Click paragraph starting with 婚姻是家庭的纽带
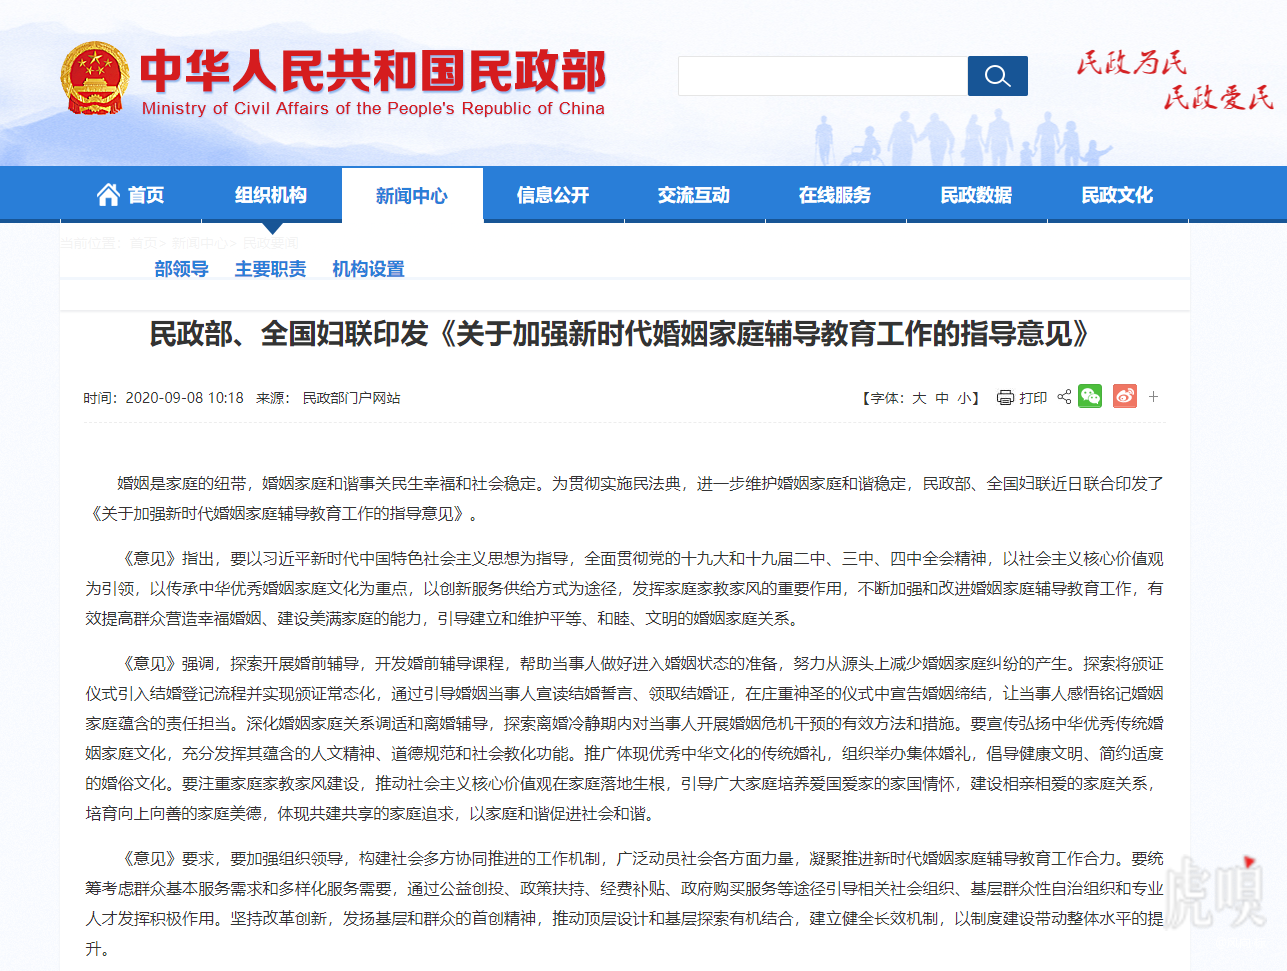The height and width of the screenshot is (971, 1287). click(x=625, y=498)
